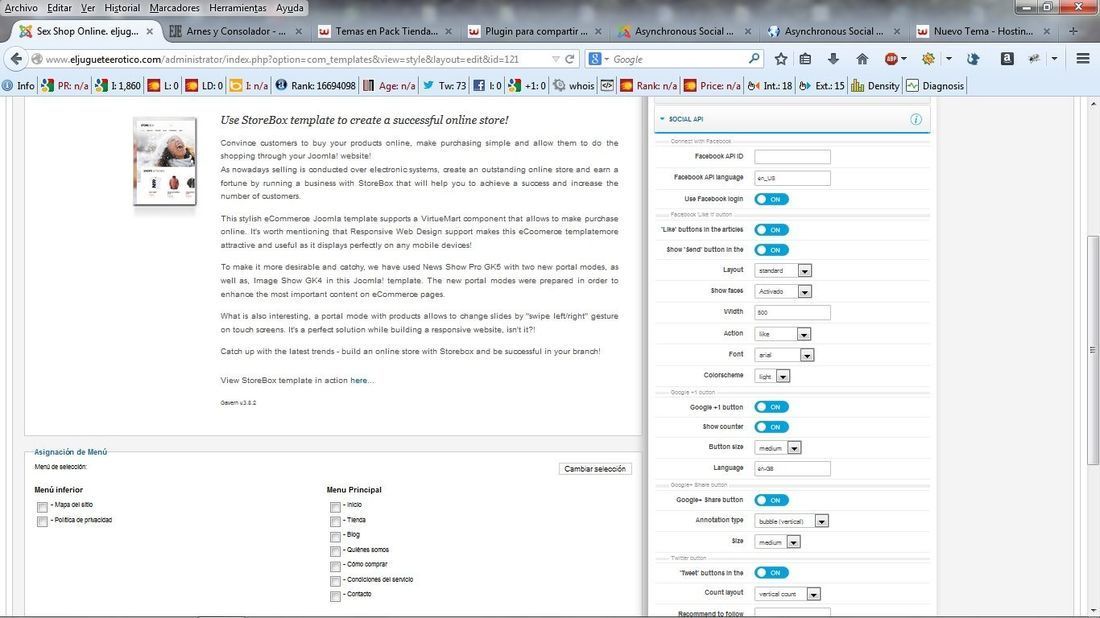The width and height of the screenshot is (1100, 618).
Task: Toggle the Show counter switch
Action: point(771,426)
